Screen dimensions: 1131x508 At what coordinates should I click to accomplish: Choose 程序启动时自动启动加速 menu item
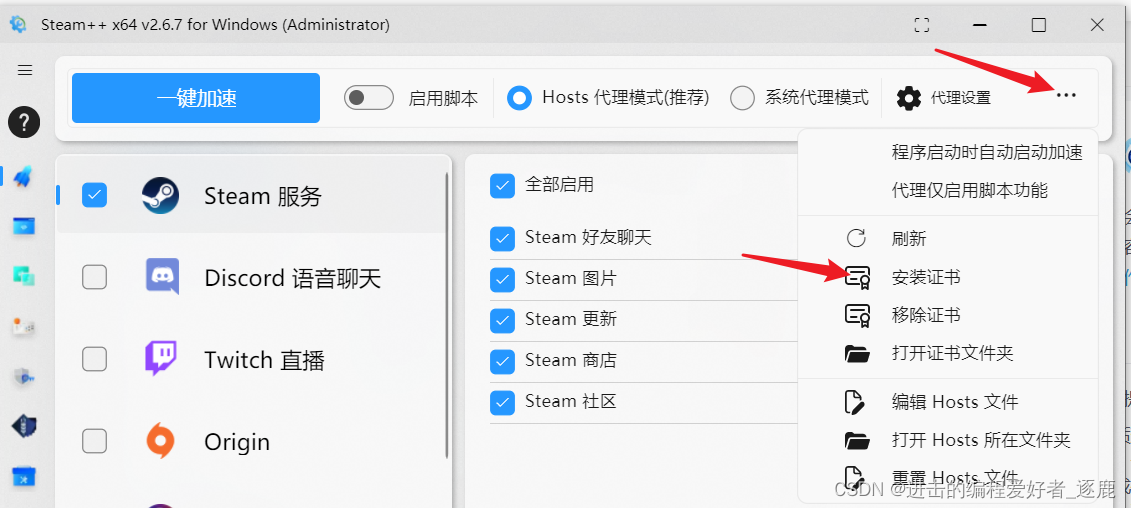point(948,152)
